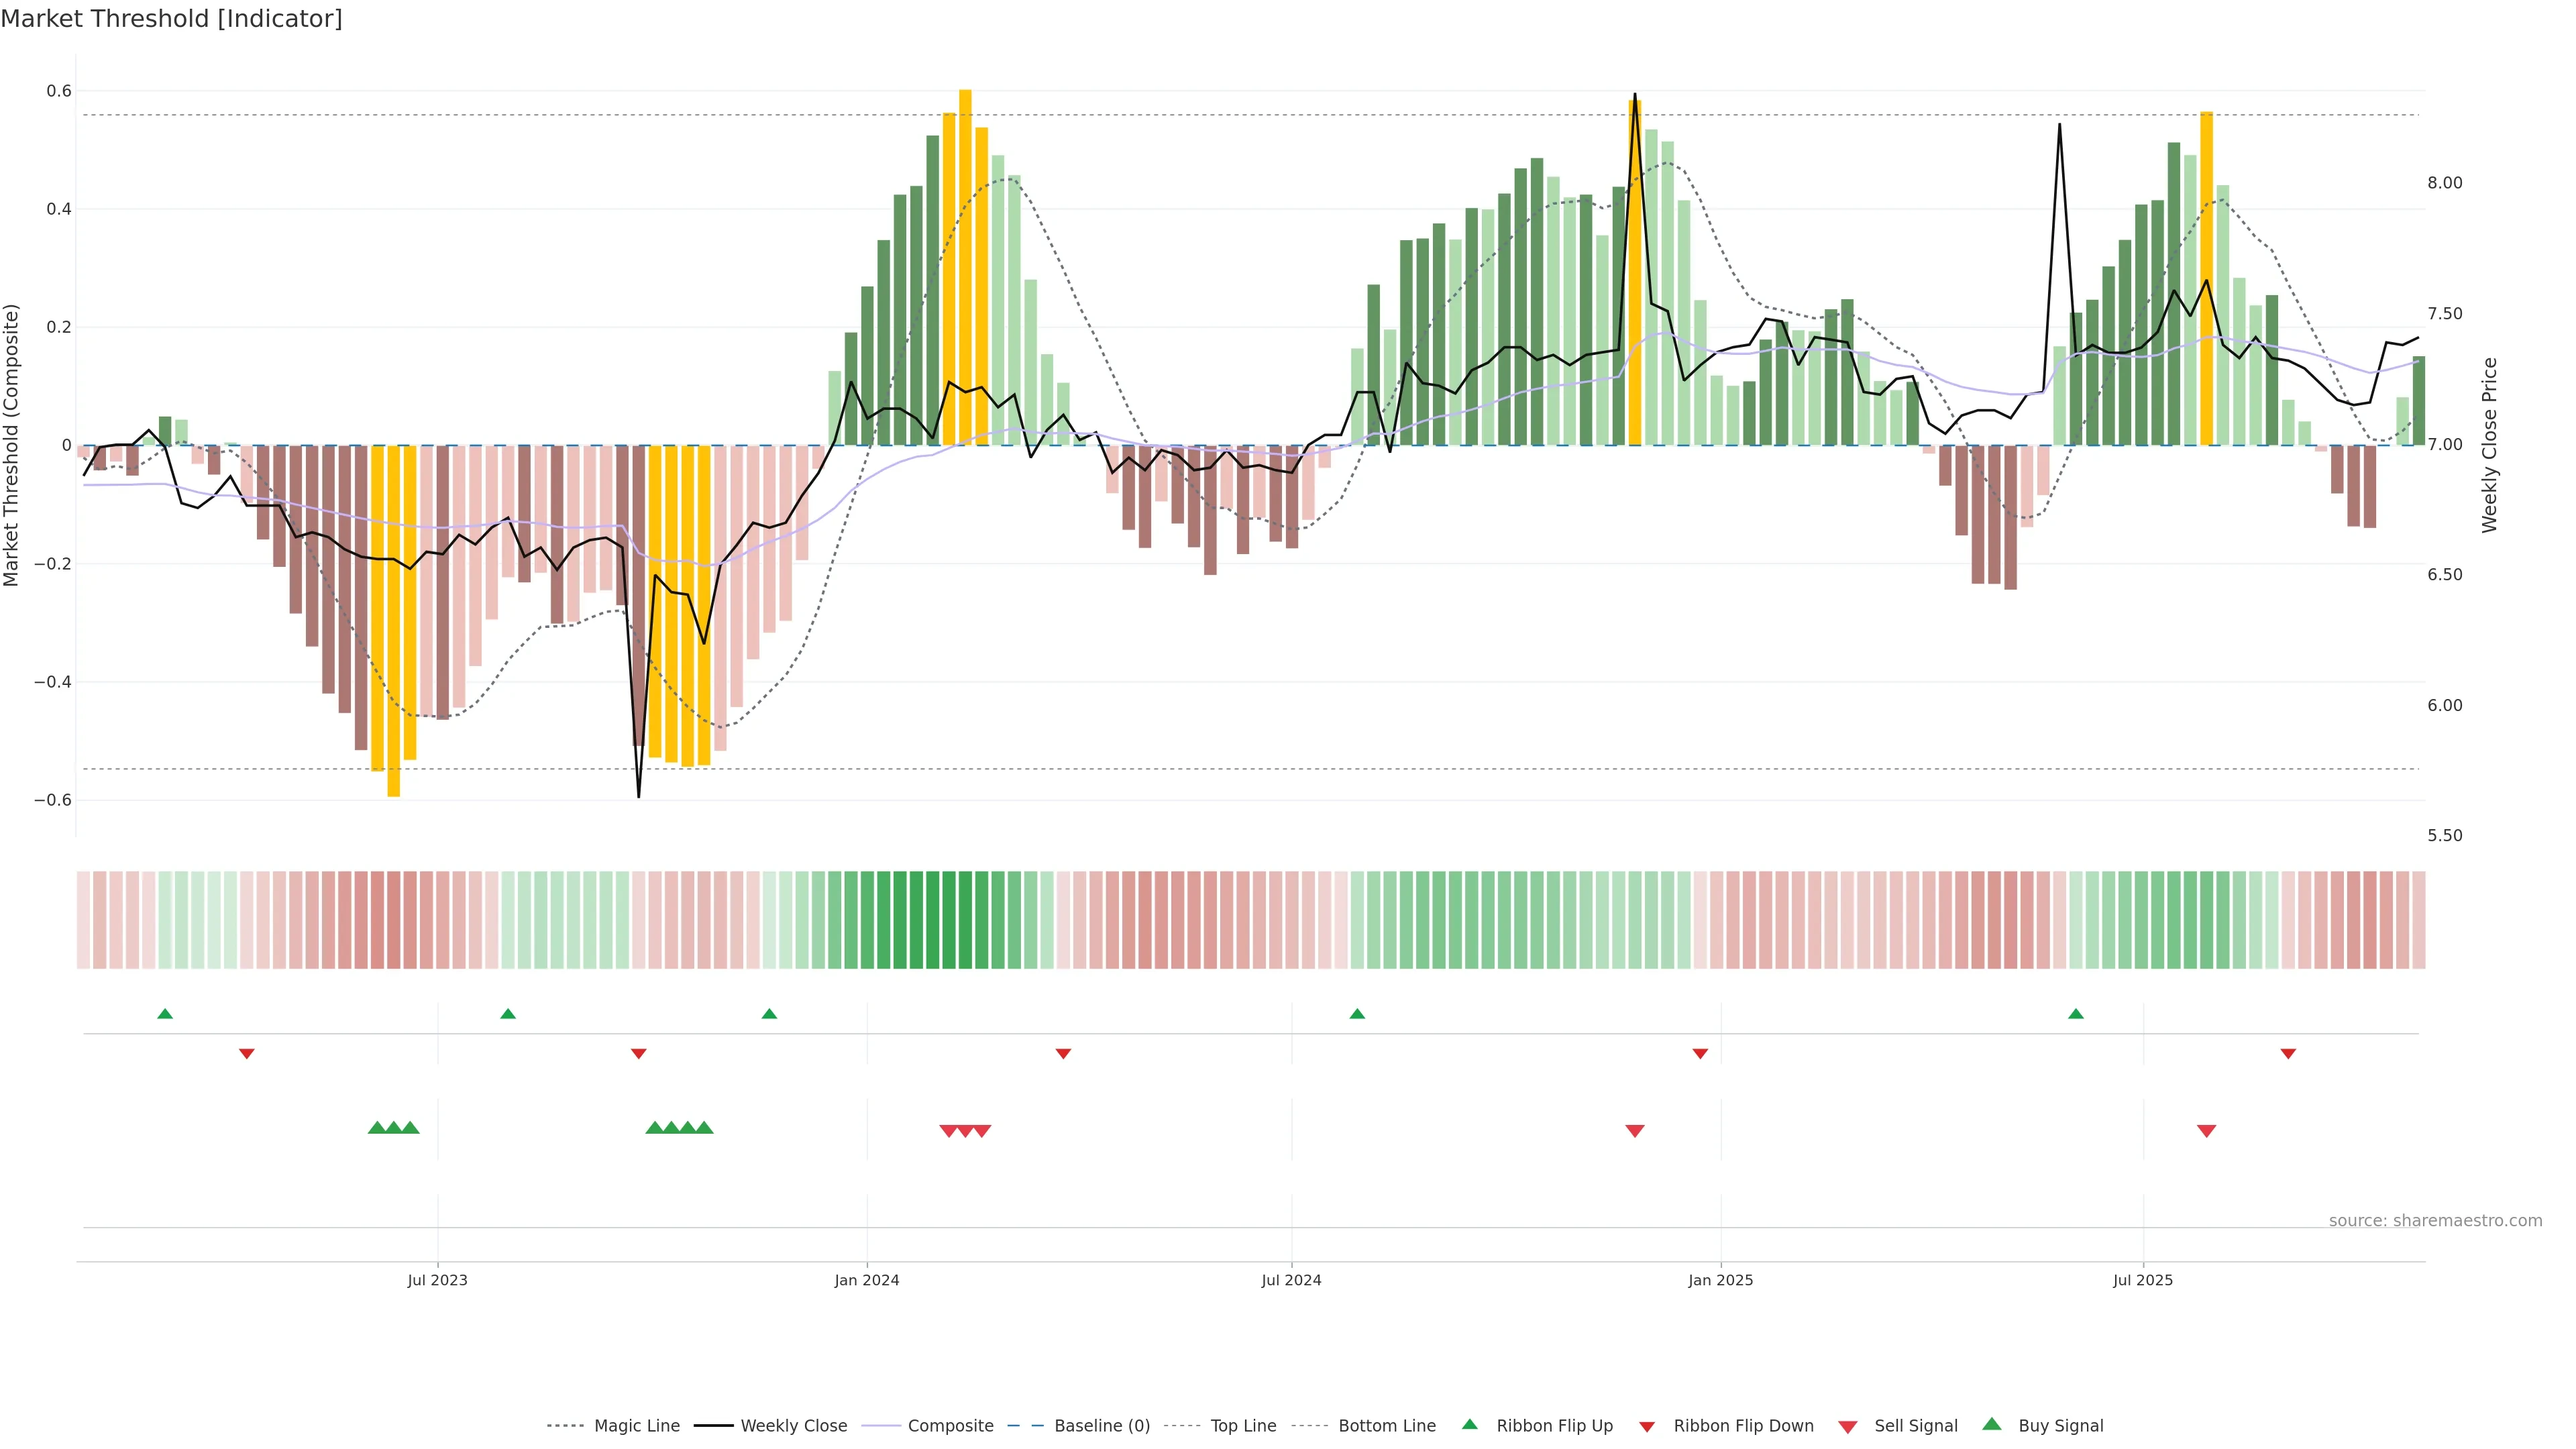Viewport: 2576px width, 1449px height.
Task: Click the Buy Signal legend triangle
Action: click(1992, 1424)
